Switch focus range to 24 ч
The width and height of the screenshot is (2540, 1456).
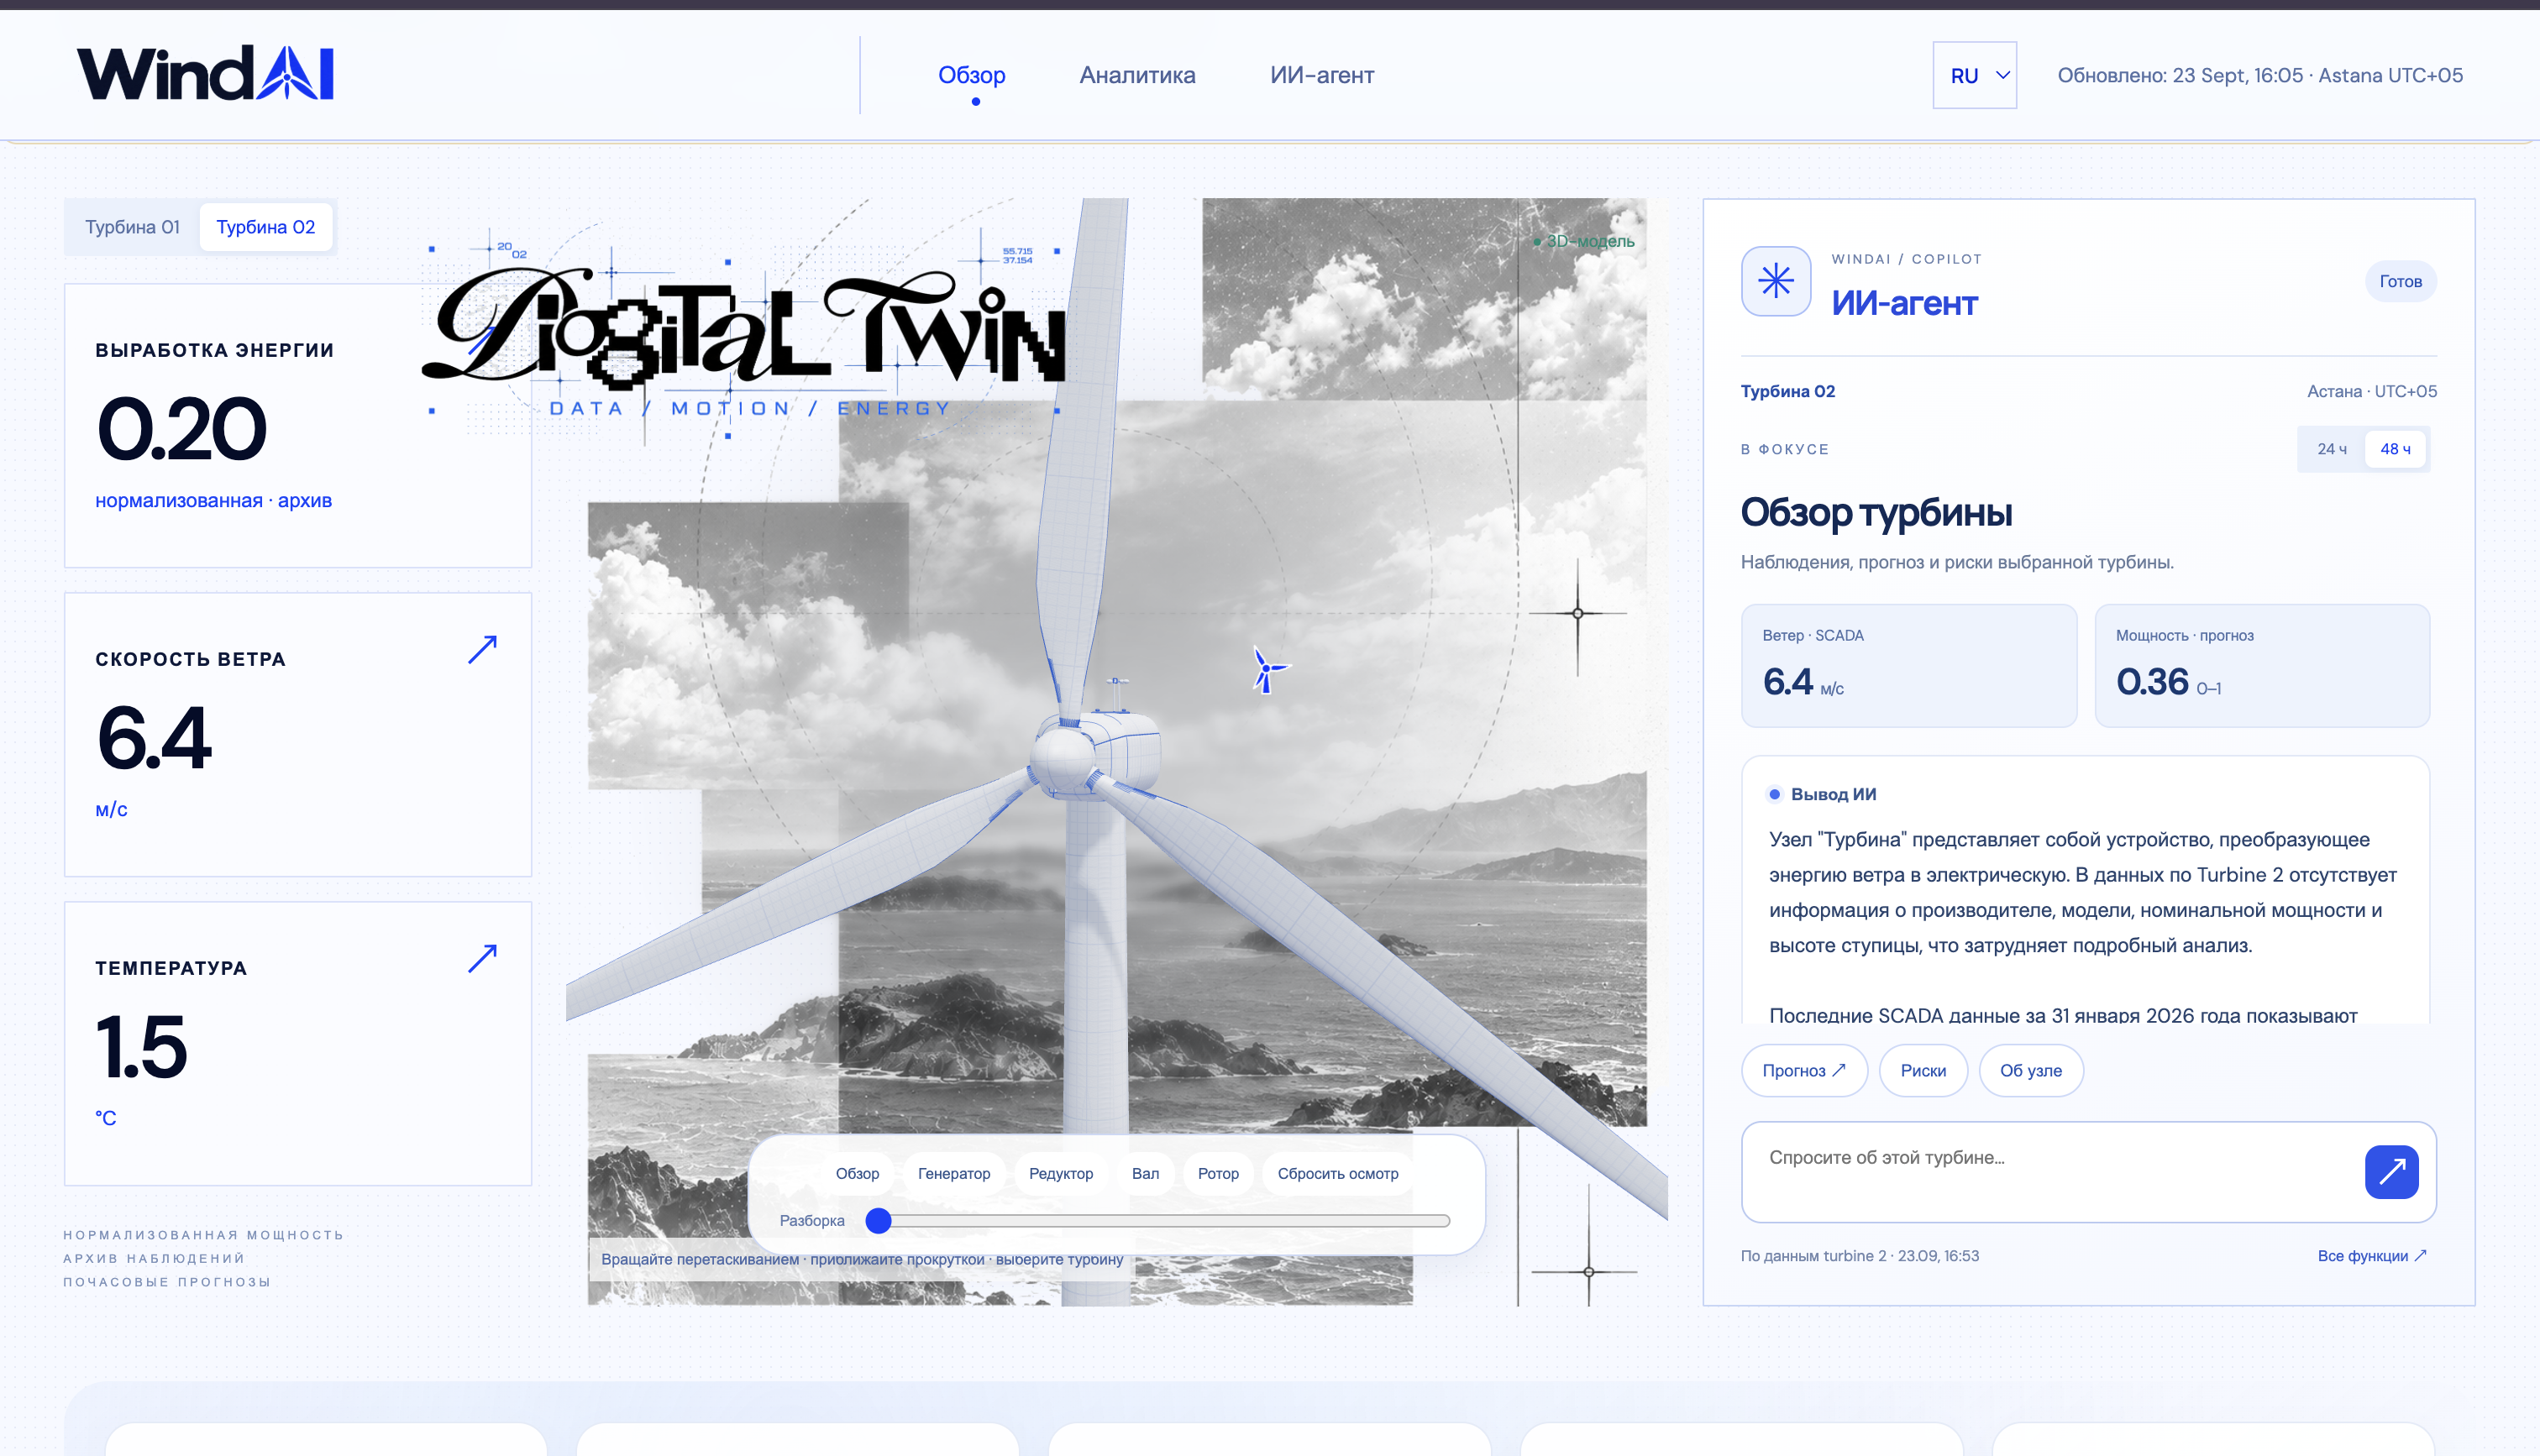point(2332,449)
